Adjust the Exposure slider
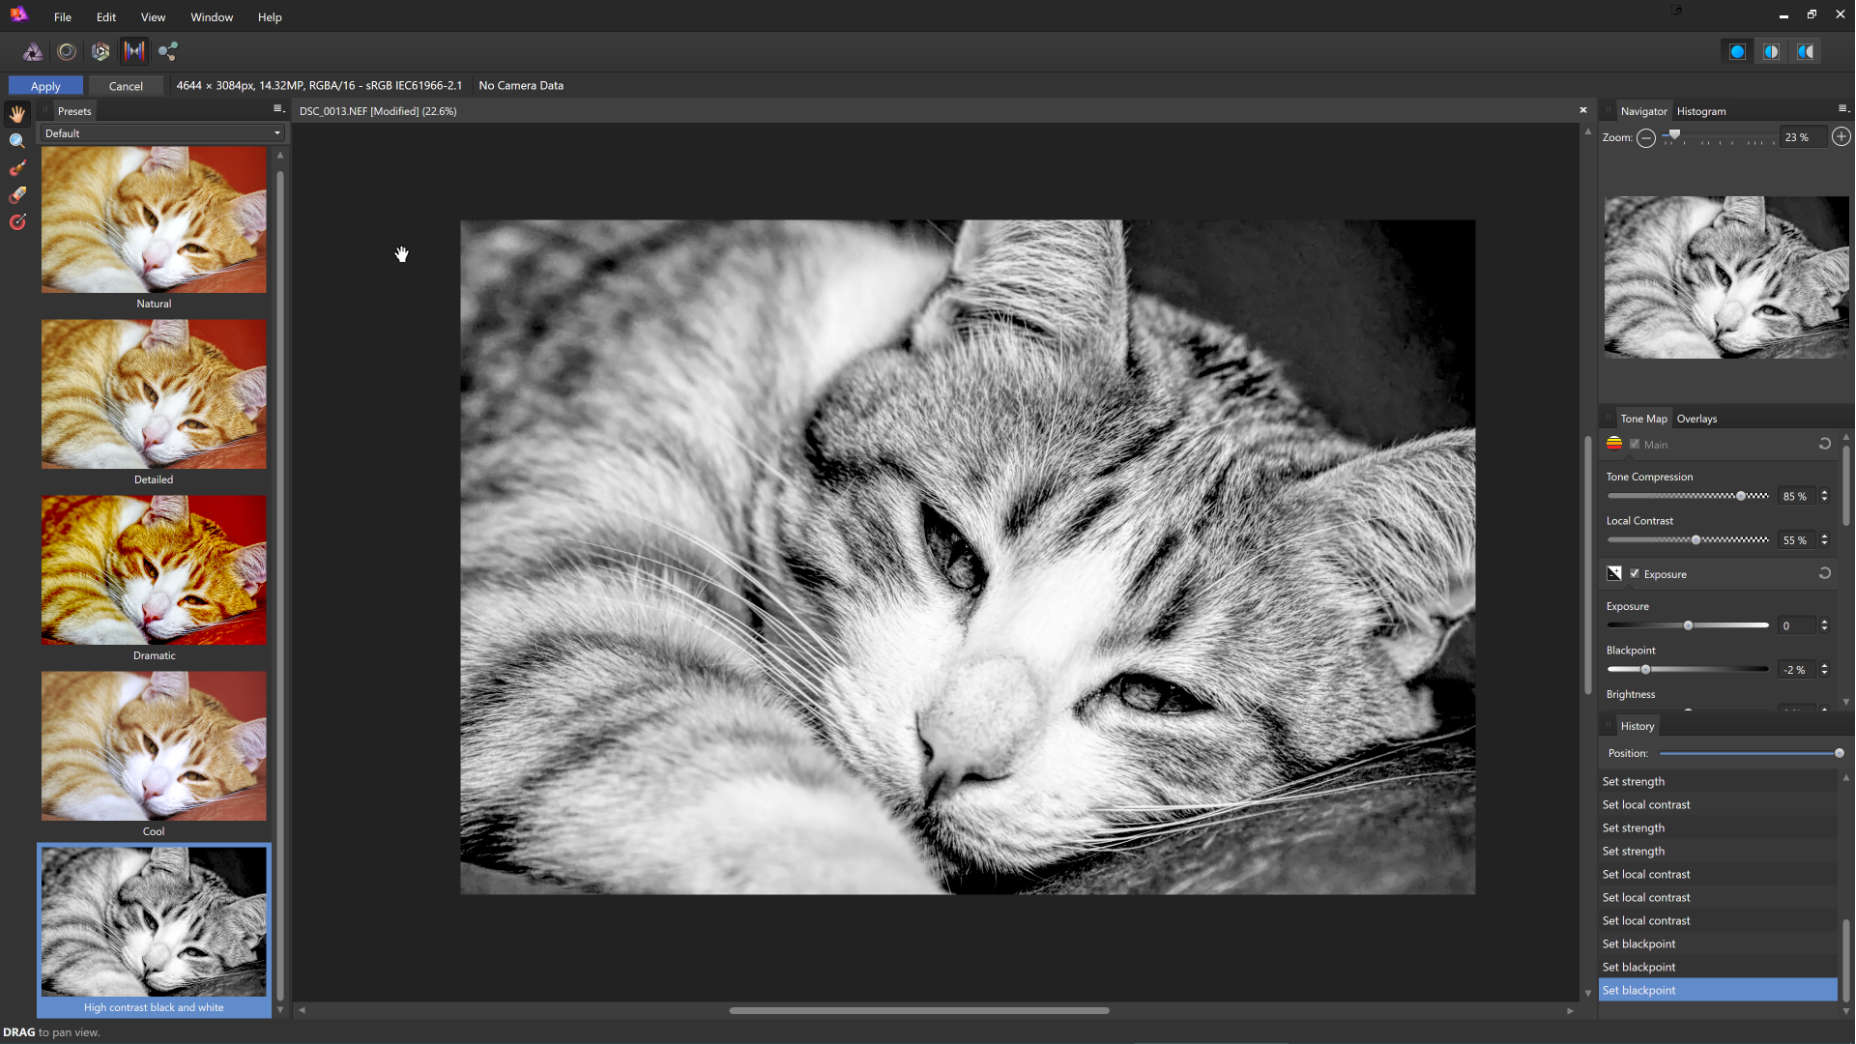1856x1044 pixels. 1688,626
